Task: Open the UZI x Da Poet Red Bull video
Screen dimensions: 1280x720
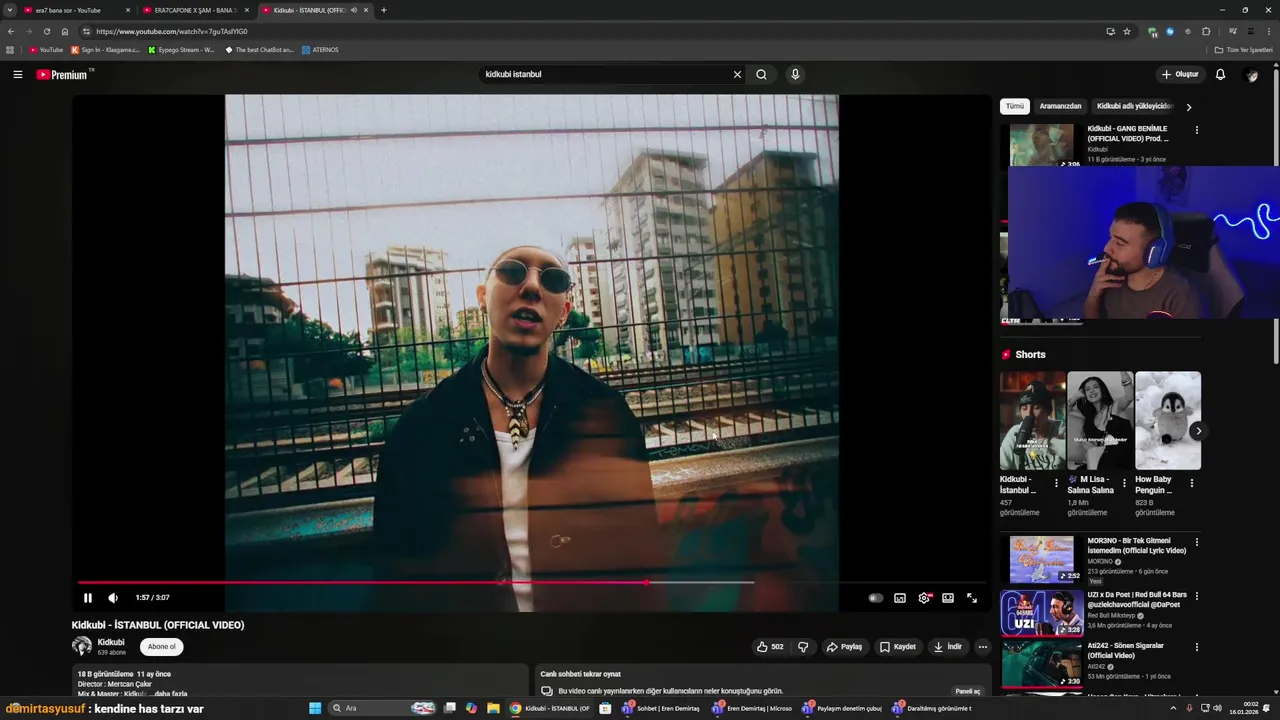Action: pyautogui.click(x=1040, y=613)
